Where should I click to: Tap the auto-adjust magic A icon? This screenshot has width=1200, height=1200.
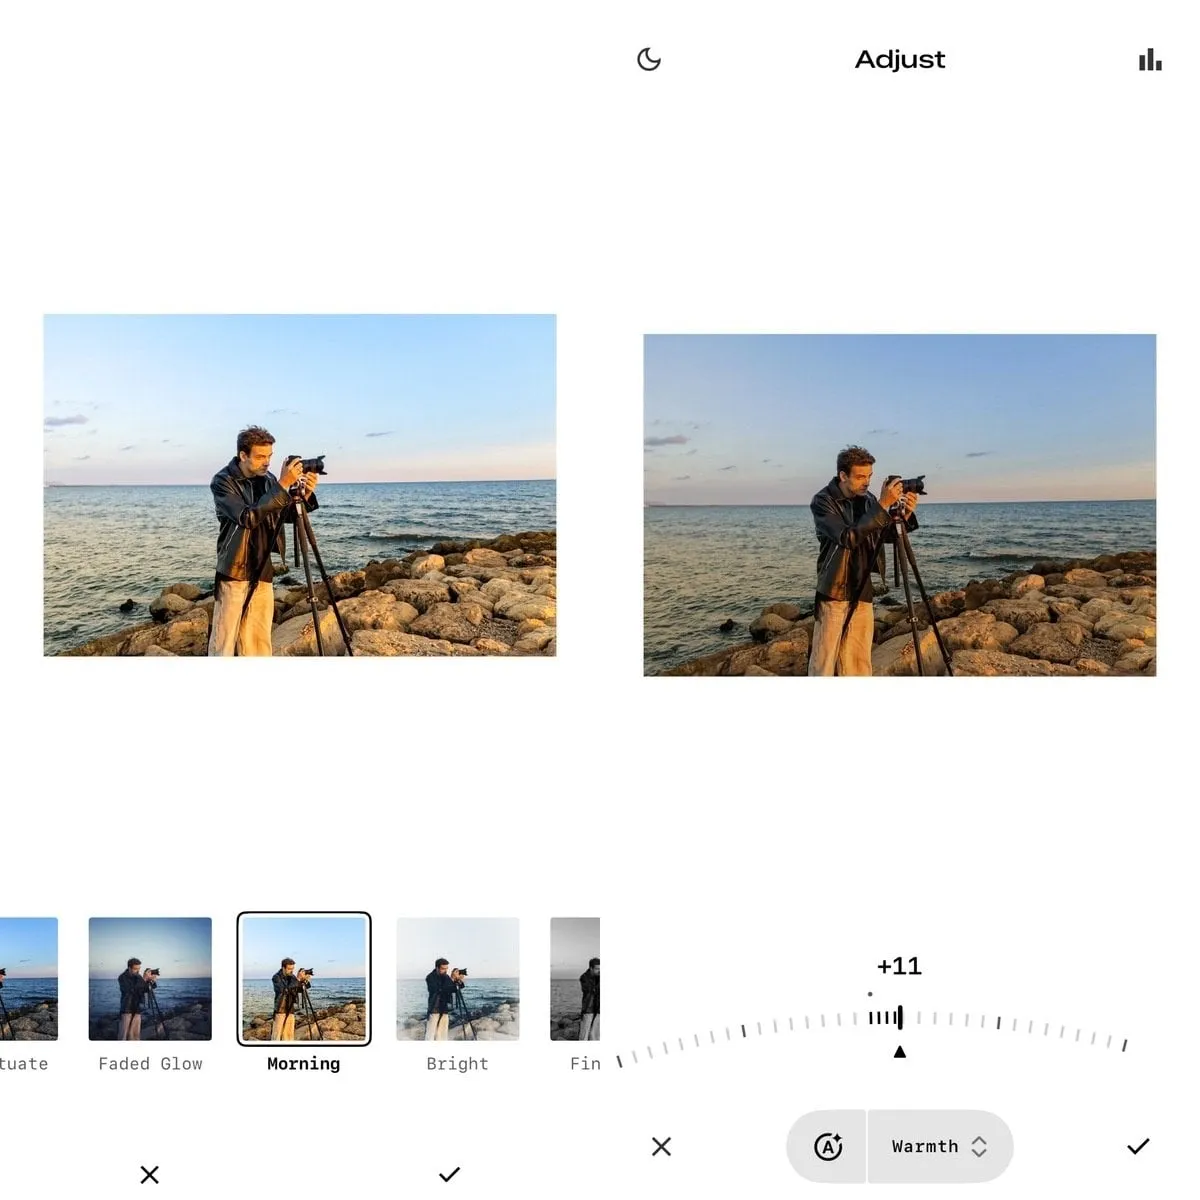pyautogui.click(x=828, y=1147)
